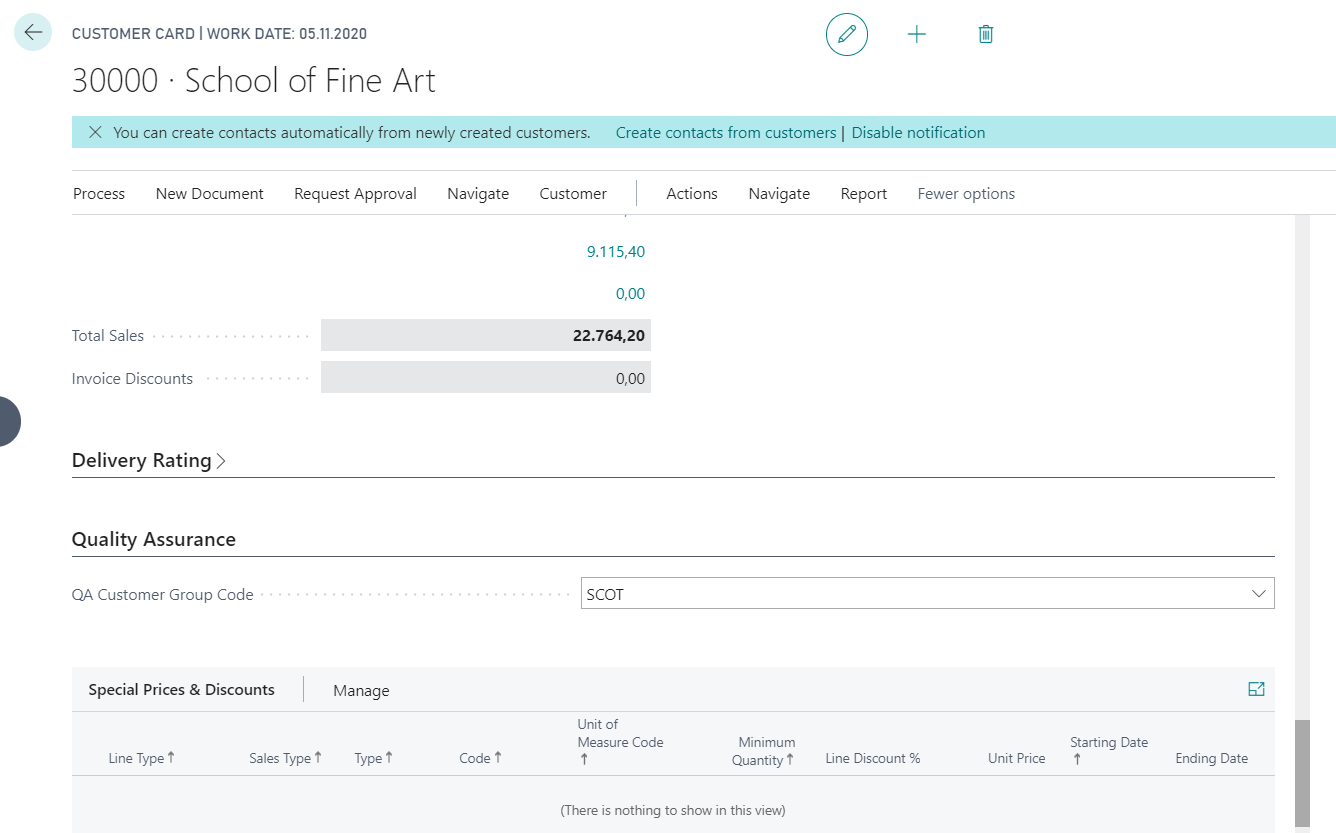Open the 9.115,40 amount link

[615, 252]
